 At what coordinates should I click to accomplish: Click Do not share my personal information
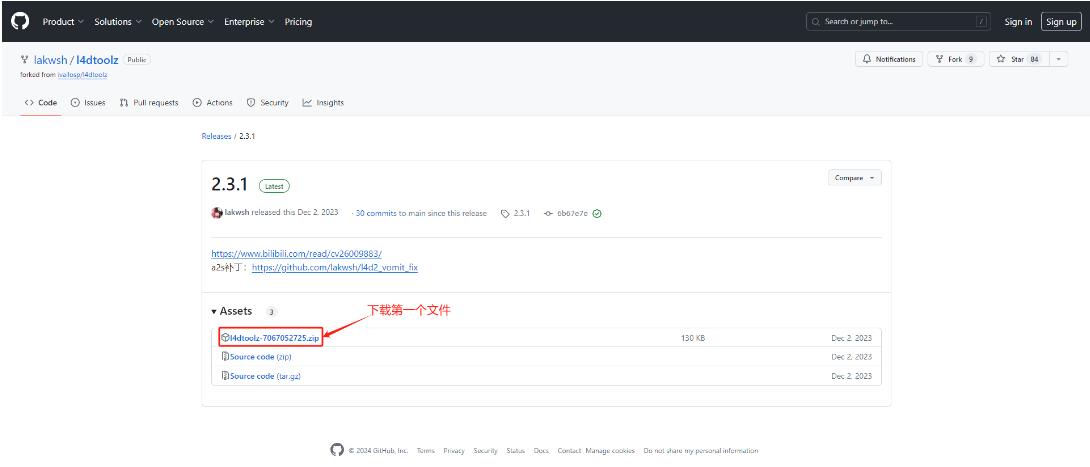click(x=701, y=450)
